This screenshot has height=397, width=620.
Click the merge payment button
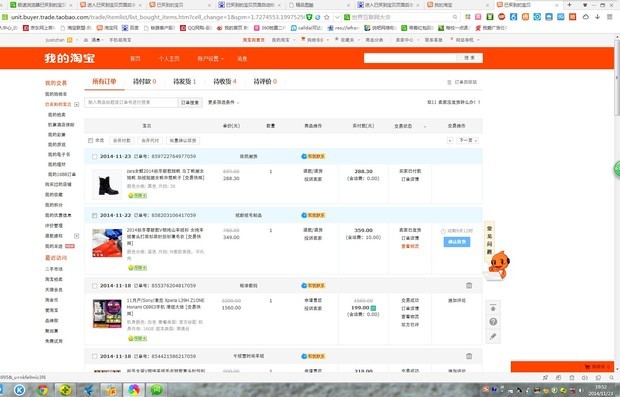click(122, 140)
